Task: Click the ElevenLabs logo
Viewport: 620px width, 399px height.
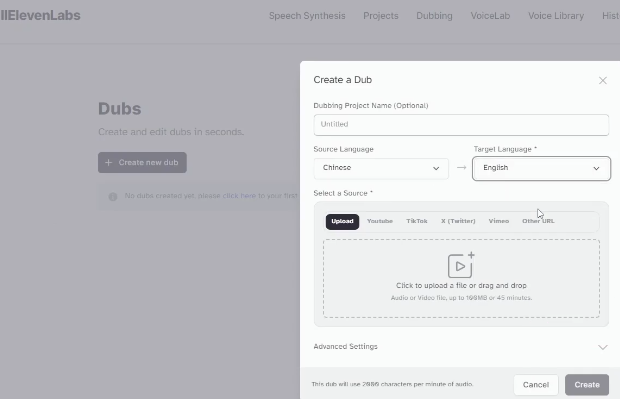Action: pyautogui.click(x=40, y=15)
